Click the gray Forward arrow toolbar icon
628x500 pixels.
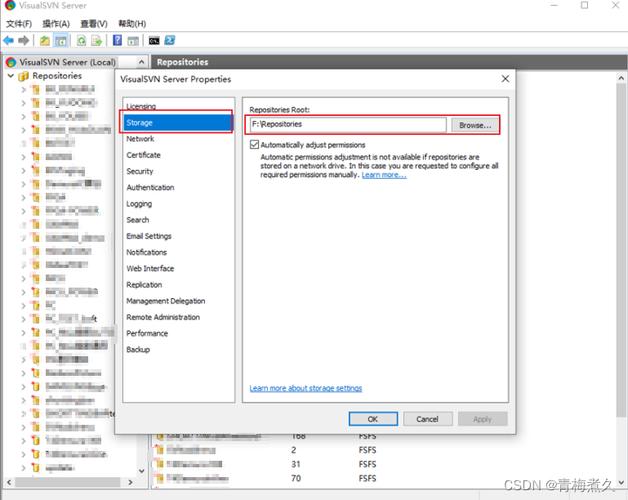(24, 40)
